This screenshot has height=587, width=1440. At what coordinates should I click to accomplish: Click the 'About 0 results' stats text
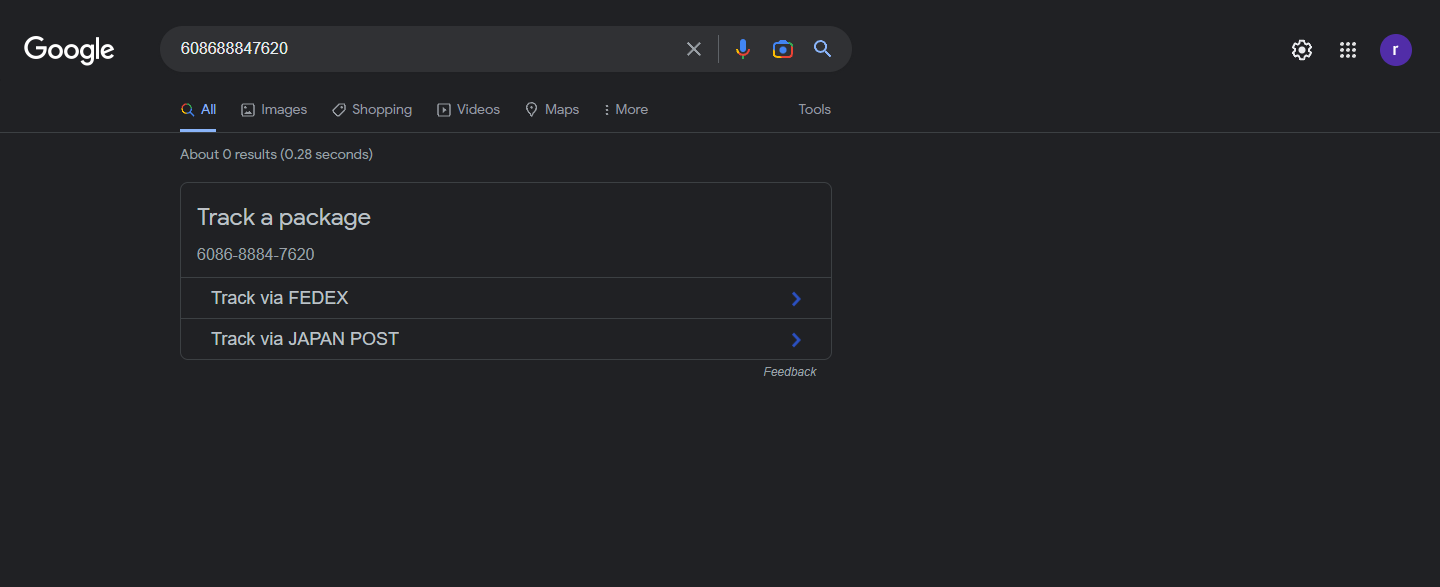pos(276,154)
